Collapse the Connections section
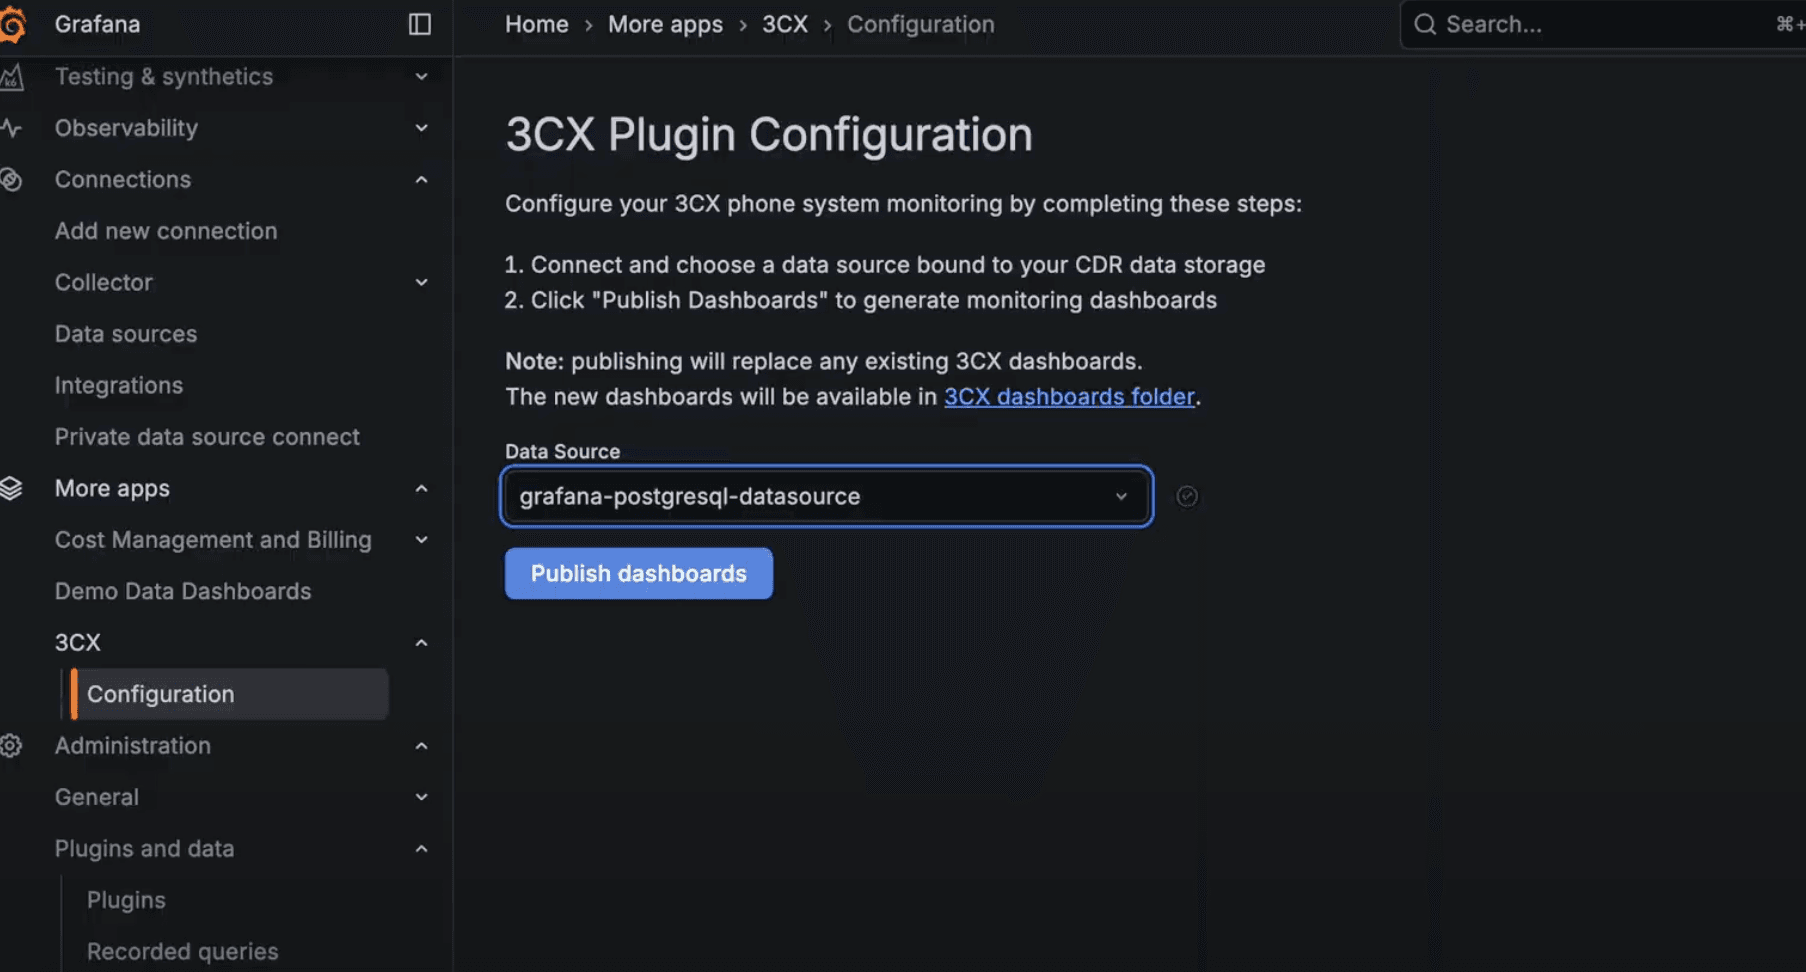This screenshot has height=972, width=1806. point(421,179)
